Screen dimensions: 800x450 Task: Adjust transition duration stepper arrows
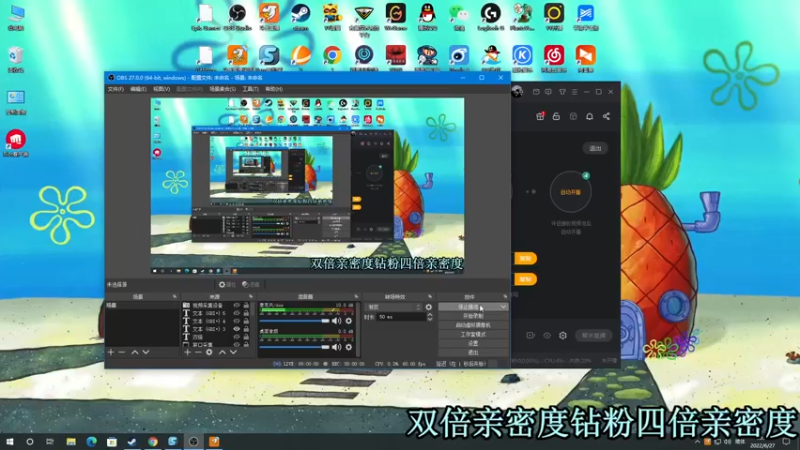(430, 317)
